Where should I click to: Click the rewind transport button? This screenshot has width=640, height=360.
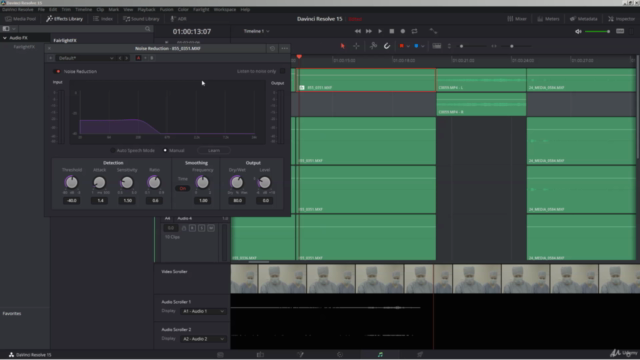coord(358,31)
